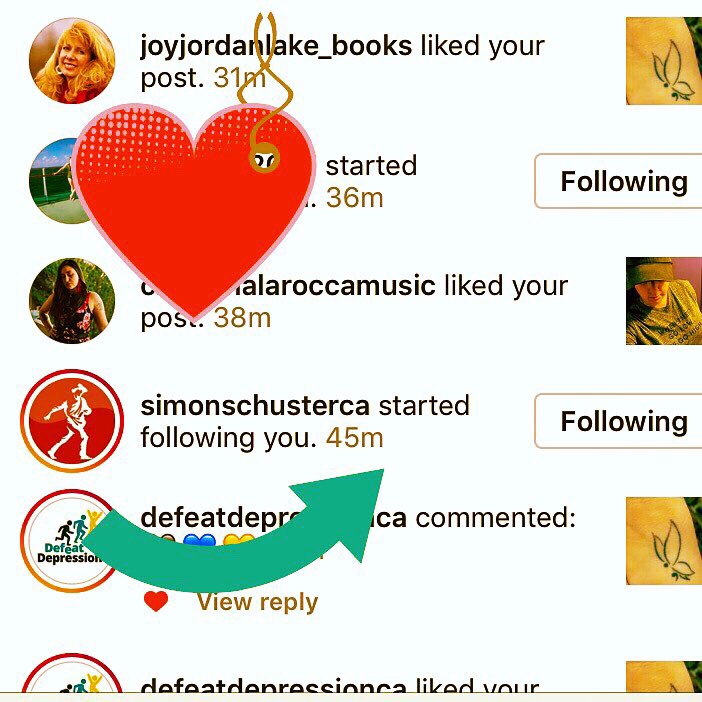
Task: View butterfly tattoo thumbnail beside comment
Action: 664,540
